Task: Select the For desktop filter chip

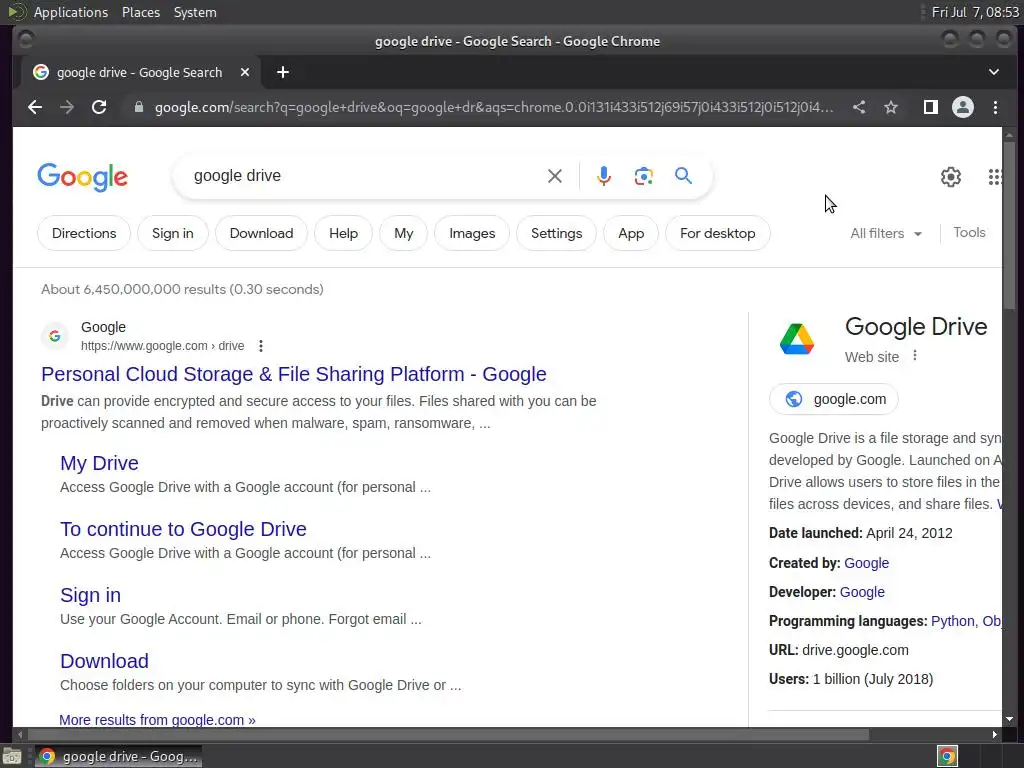Action: coord(718,233)
